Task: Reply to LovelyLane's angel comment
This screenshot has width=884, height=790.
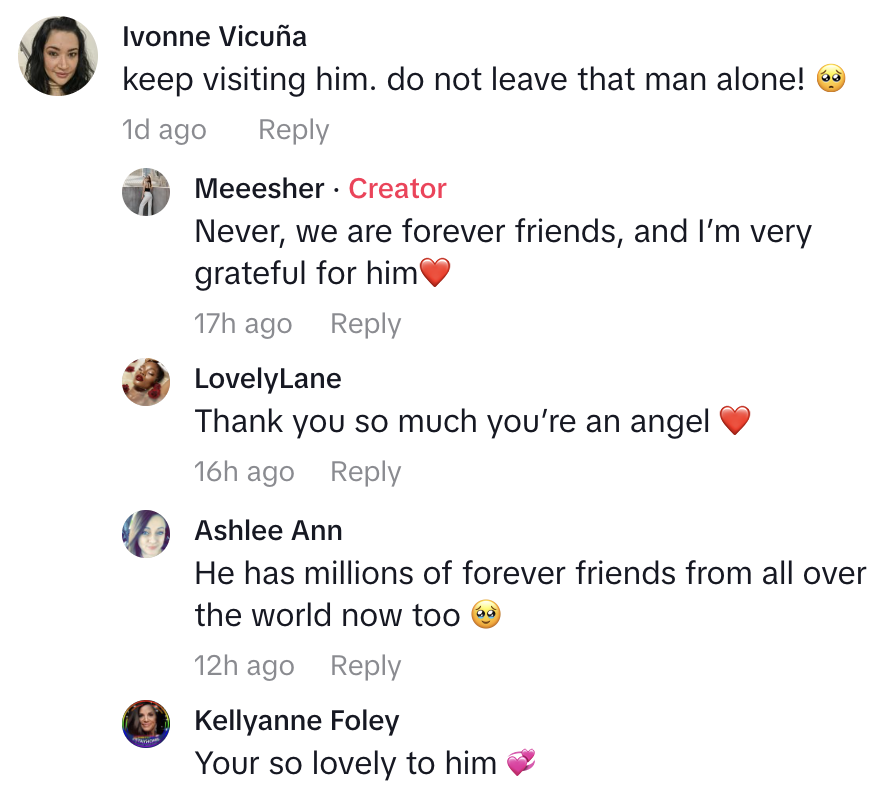Action: pyautogui.click(x=365, y=472)
